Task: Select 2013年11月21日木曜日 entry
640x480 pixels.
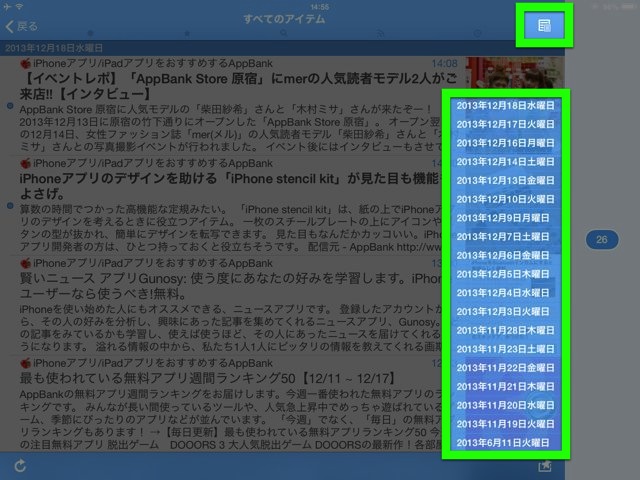Action: pyautogui.click(x=505, y=387)
